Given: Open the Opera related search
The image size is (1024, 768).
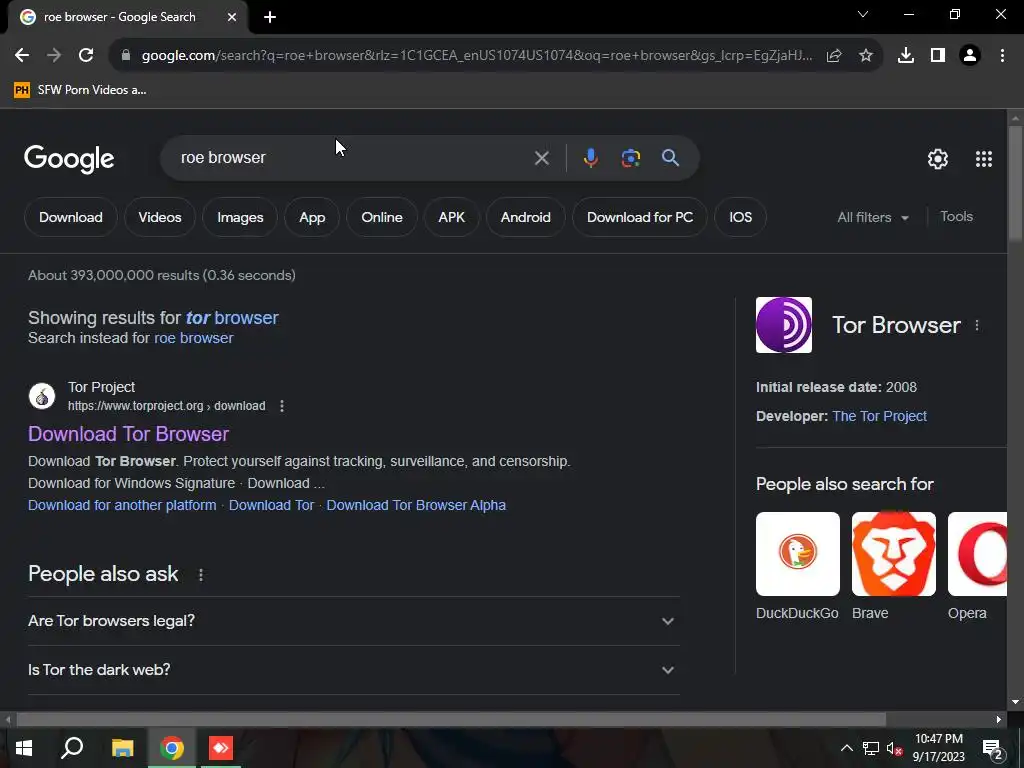Looking at the screenshot, I should coord(977,567).
